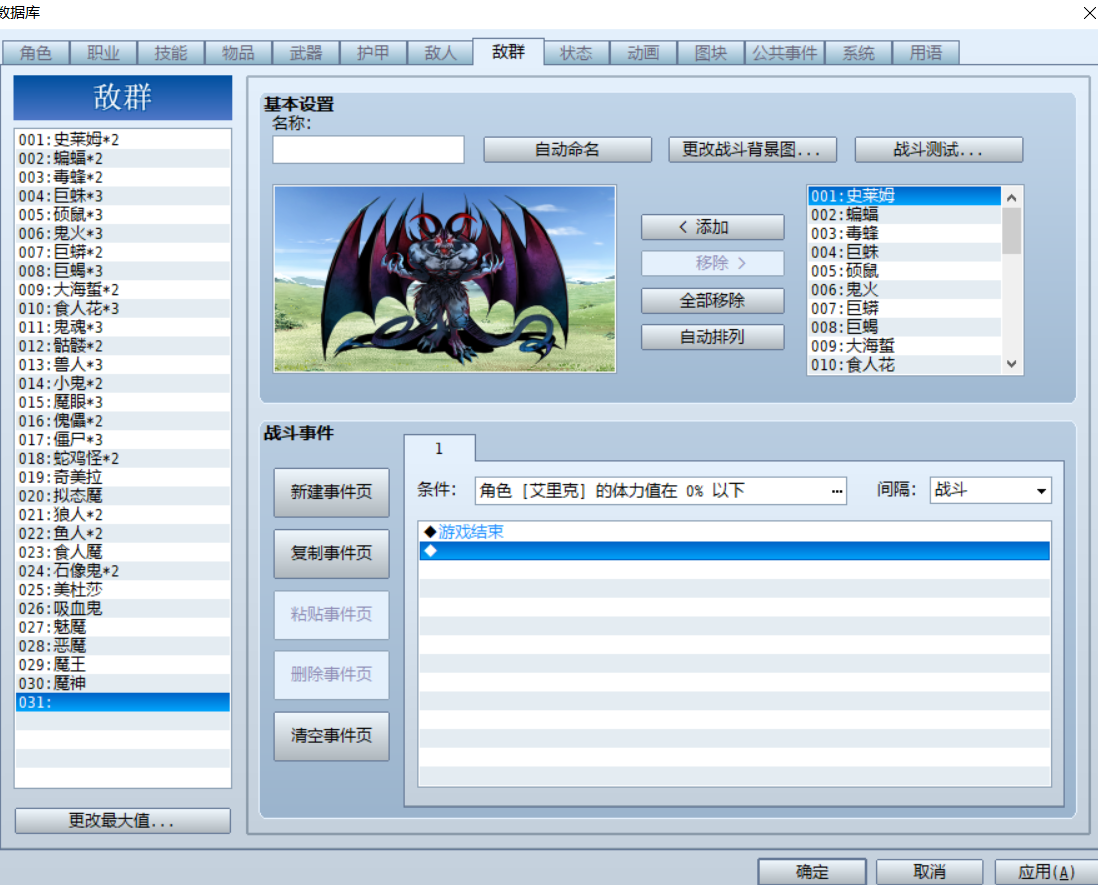Select enemy 002:蝙蝠 in enemy list
Screen dimensions: 1098x885
(x=904, y=214)
